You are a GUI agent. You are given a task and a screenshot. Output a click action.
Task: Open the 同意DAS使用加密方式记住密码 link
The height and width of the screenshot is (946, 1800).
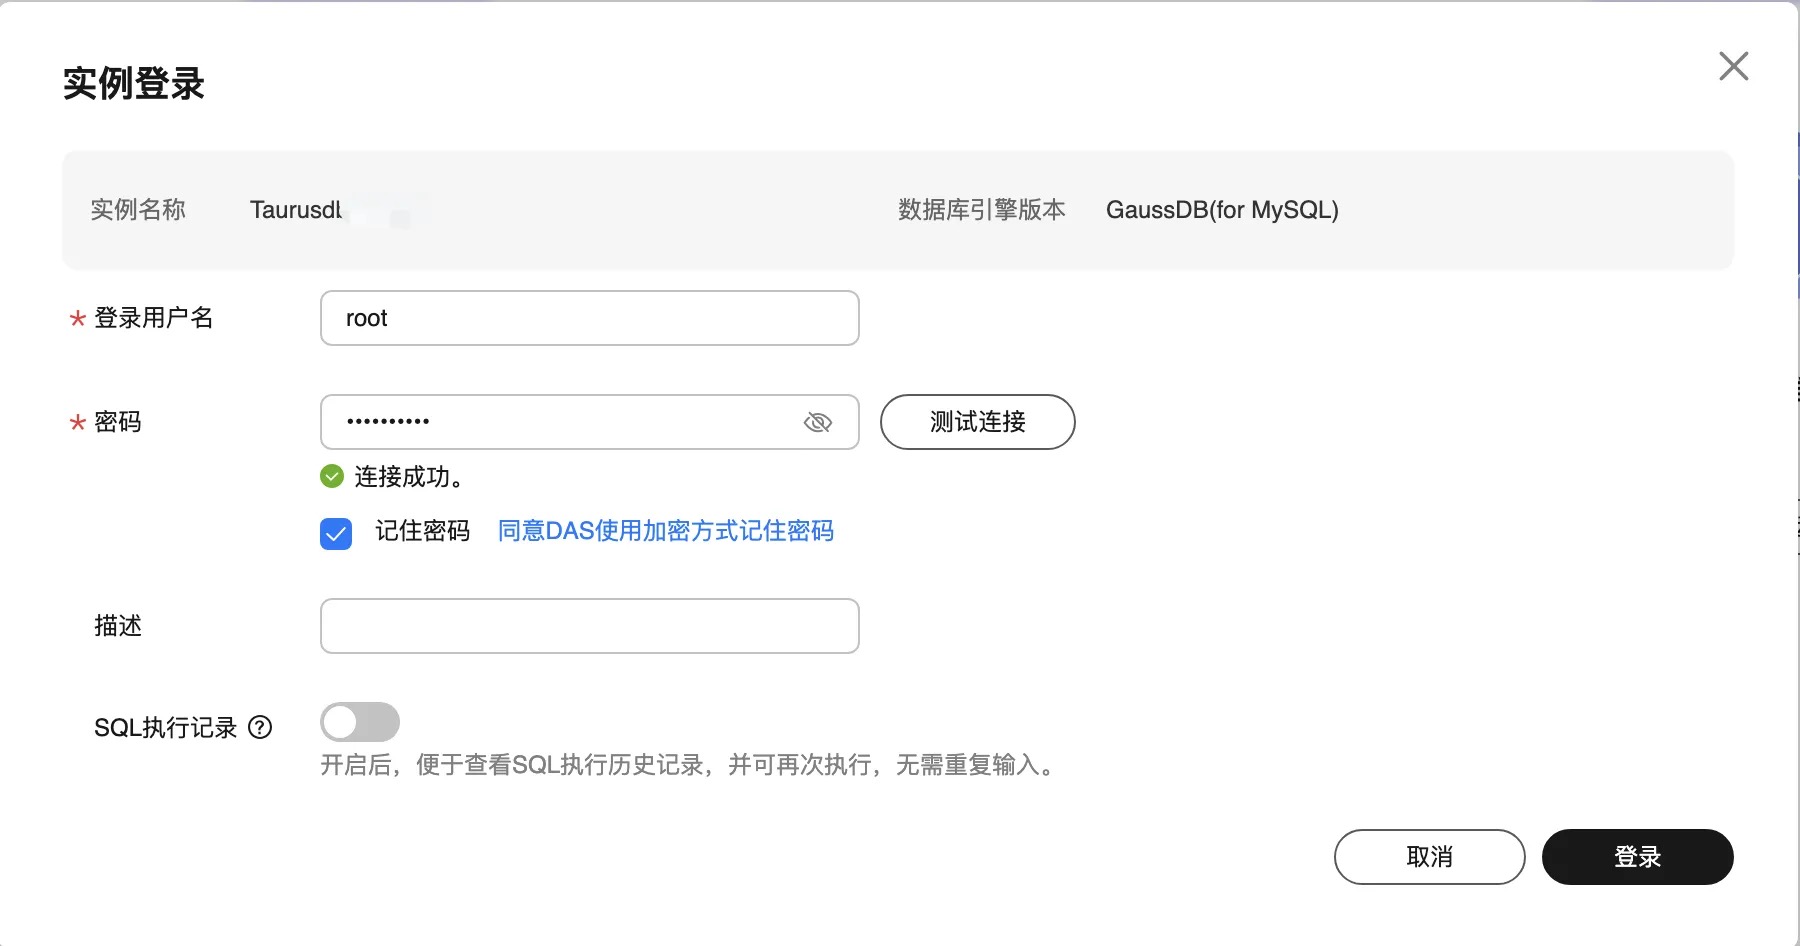pos(666,531)
